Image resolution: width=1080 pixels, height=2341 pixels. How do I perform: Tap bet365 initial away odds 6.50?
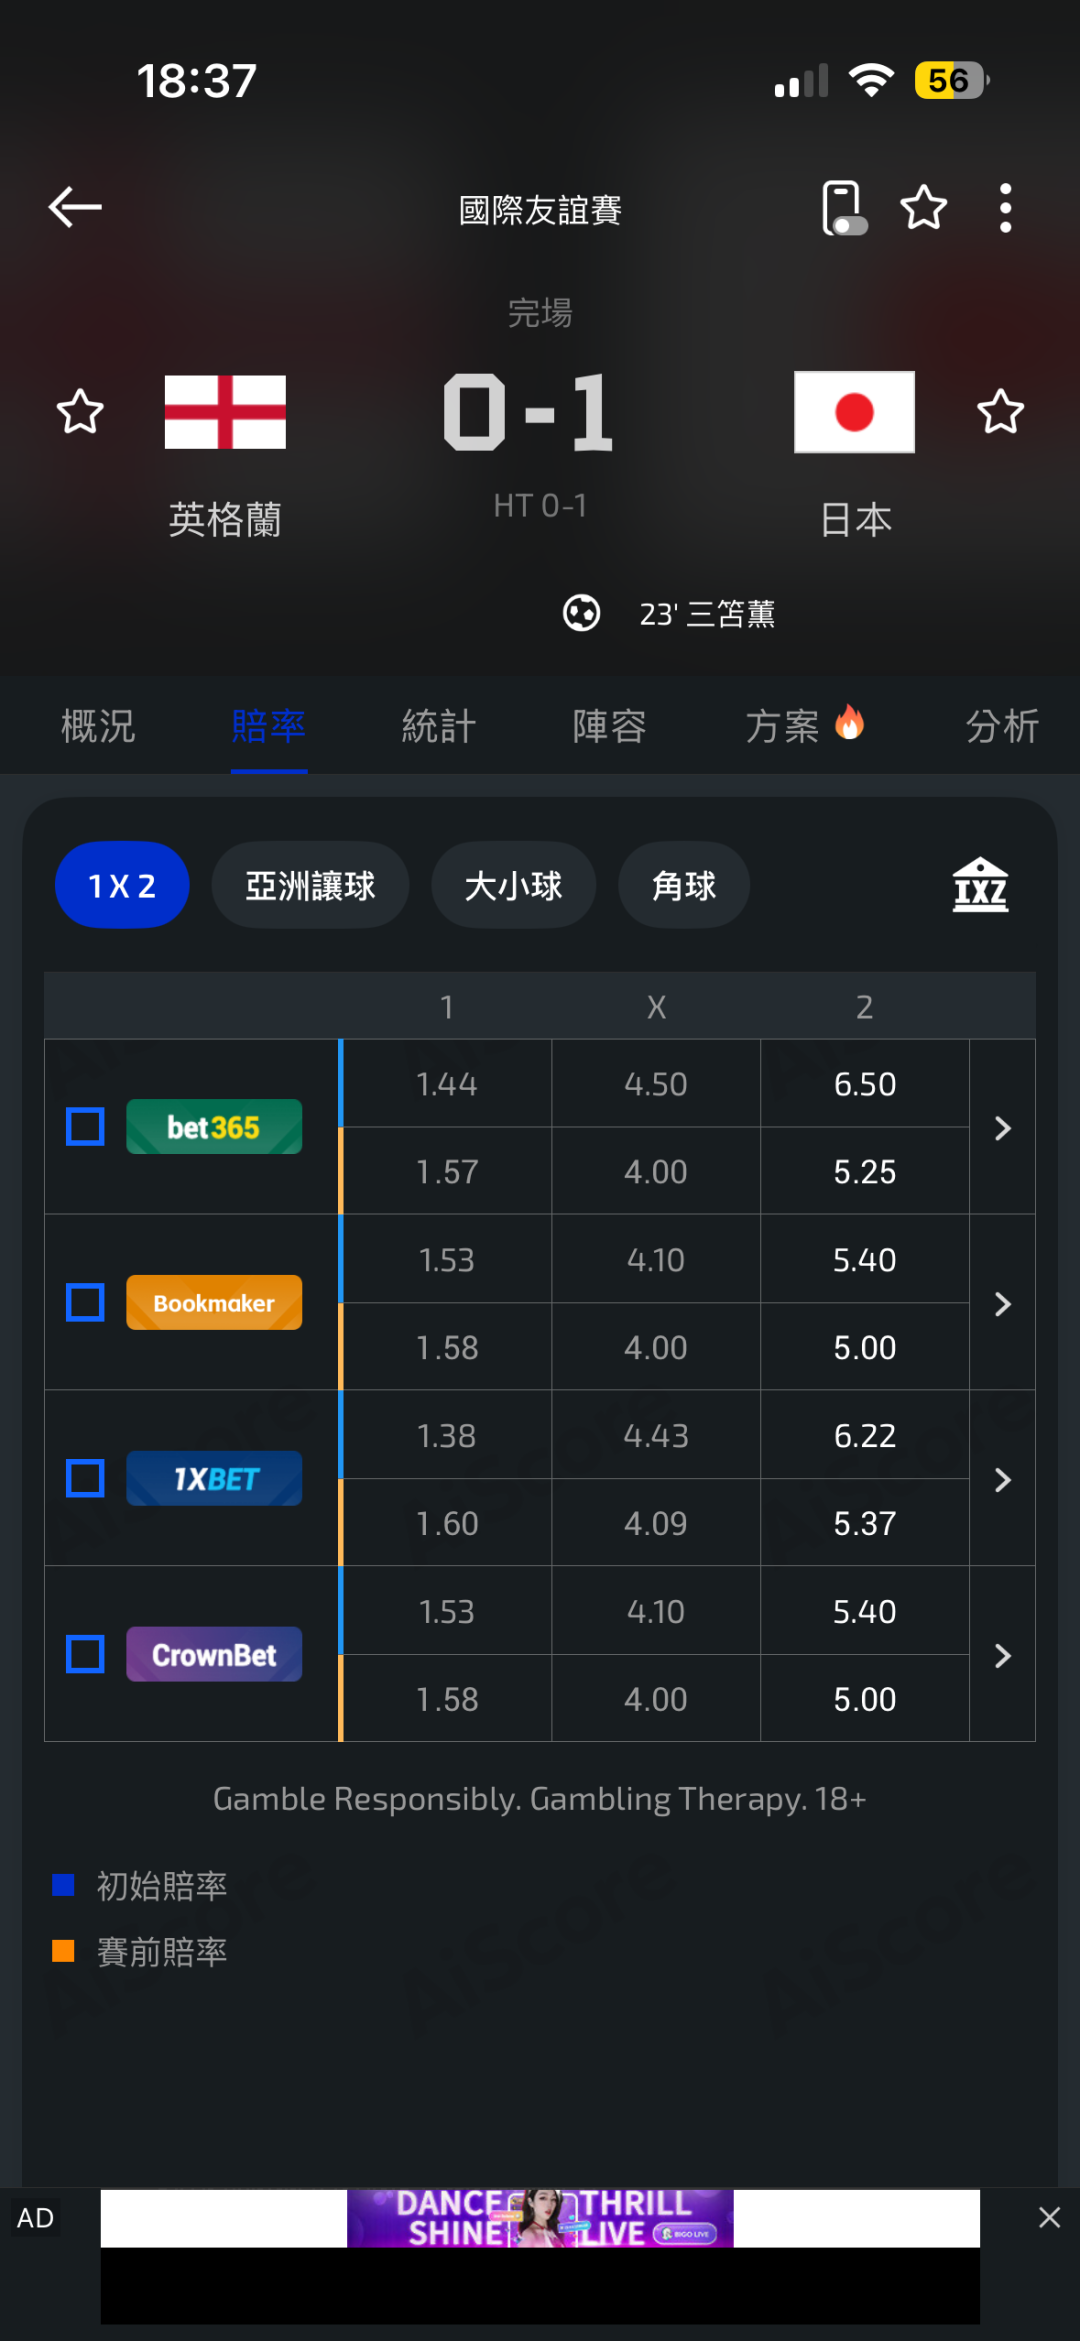(x=865, y=1084)
